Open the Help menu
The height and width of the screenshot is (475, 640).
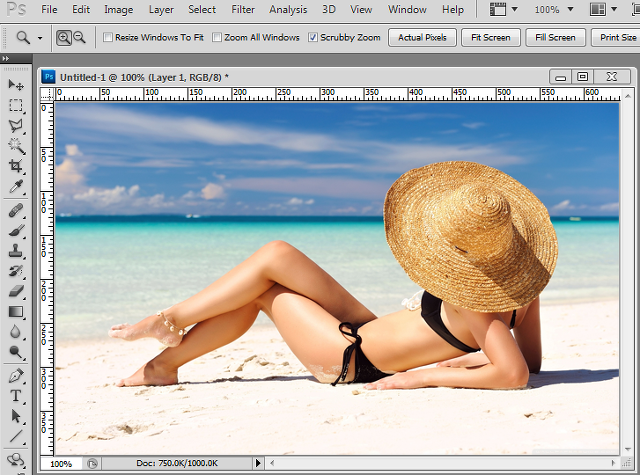453,9
